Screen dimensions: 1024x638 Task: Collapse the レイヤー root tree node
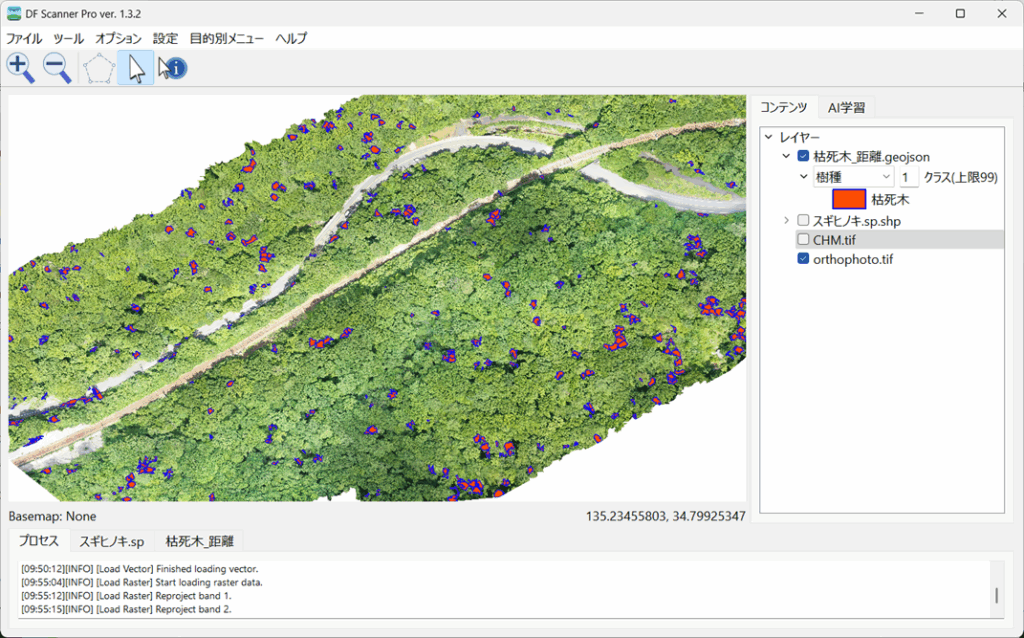(768, 137)
